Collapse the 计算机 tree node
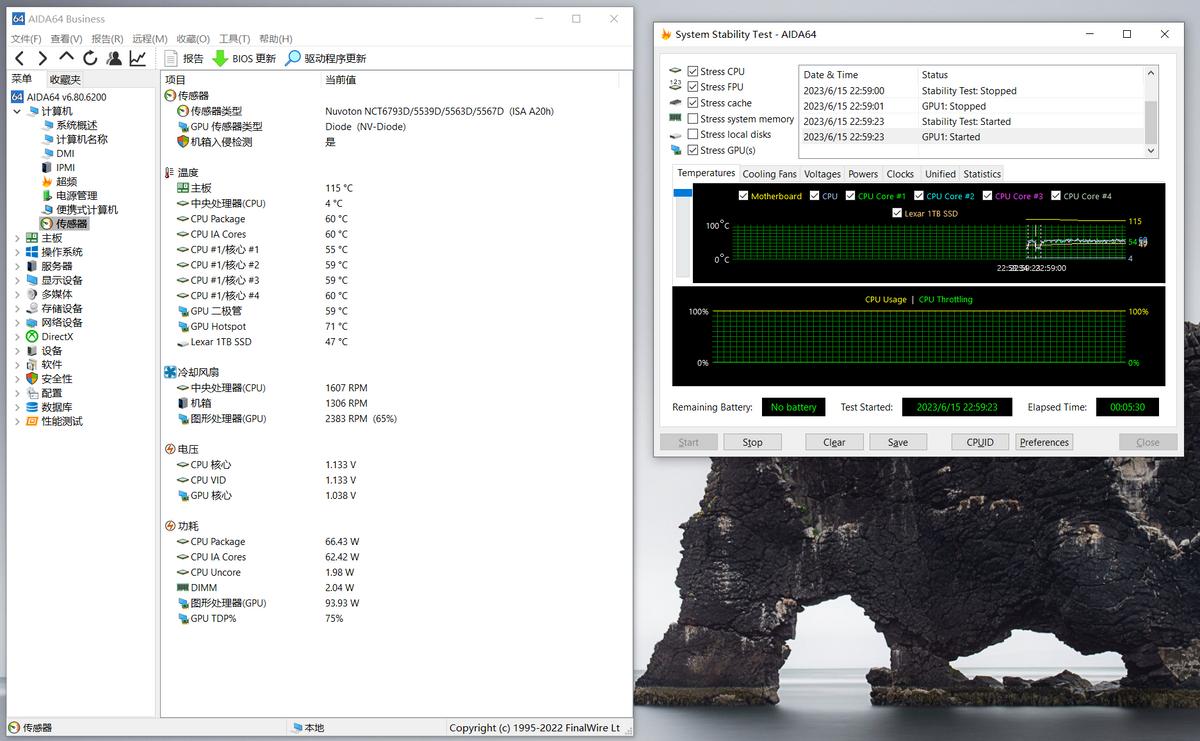This screenshot has width=1200, height=741. pos(17,111)
